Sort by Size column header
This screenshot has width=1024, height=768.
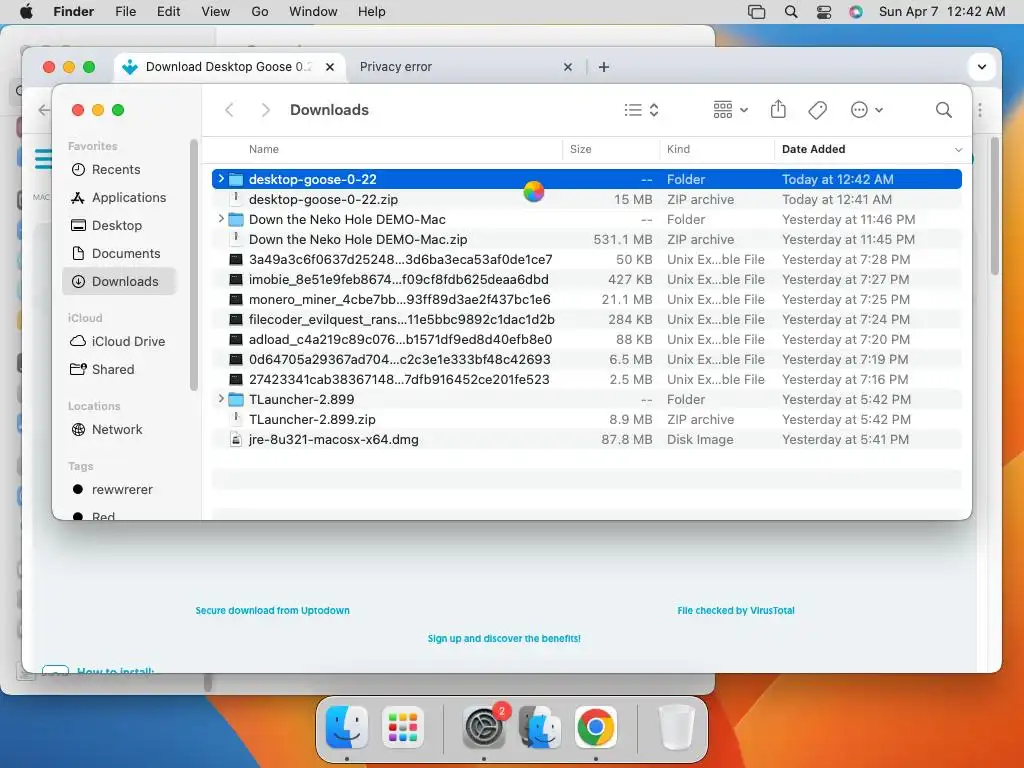(x=581, y=149)
